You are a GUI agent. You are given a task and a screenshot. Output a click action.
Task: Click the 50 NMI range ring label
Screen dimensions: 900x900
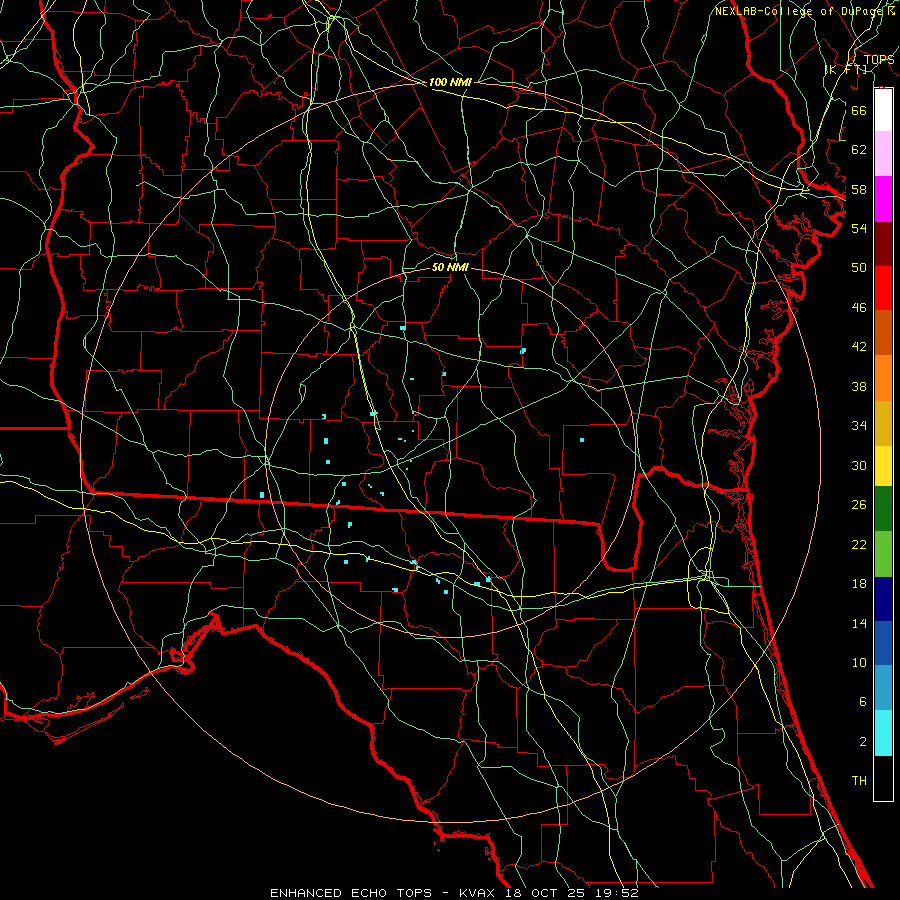[450, 267]
